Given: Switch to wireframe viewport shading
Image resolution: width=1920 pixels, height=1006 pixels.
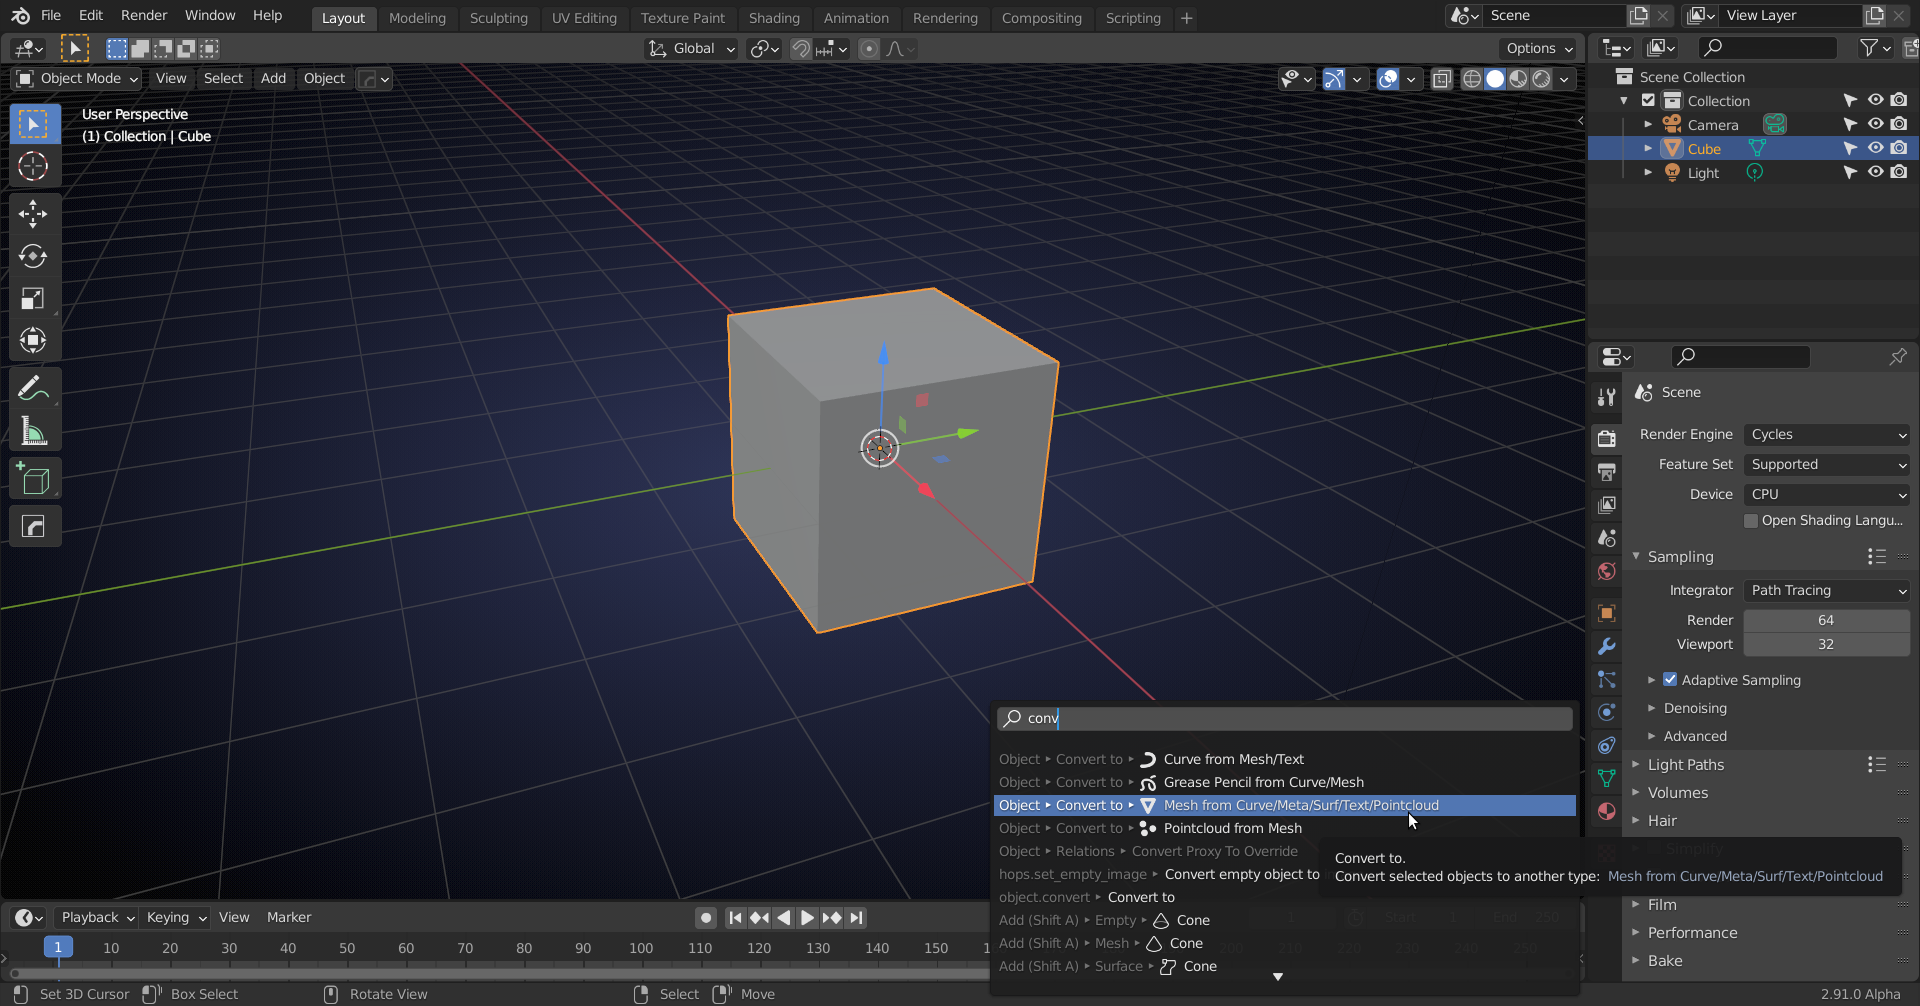Looking at the screenshot, I should point(1472,79).
